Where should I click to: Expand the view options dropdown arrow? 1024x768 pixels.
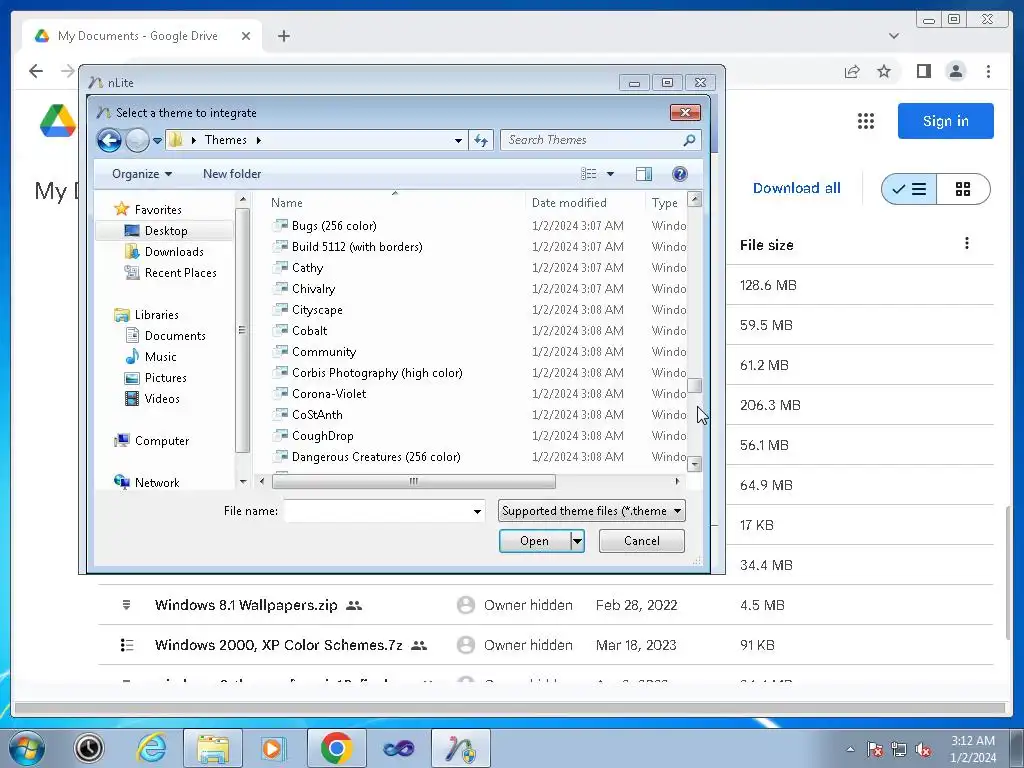[611, 174]
